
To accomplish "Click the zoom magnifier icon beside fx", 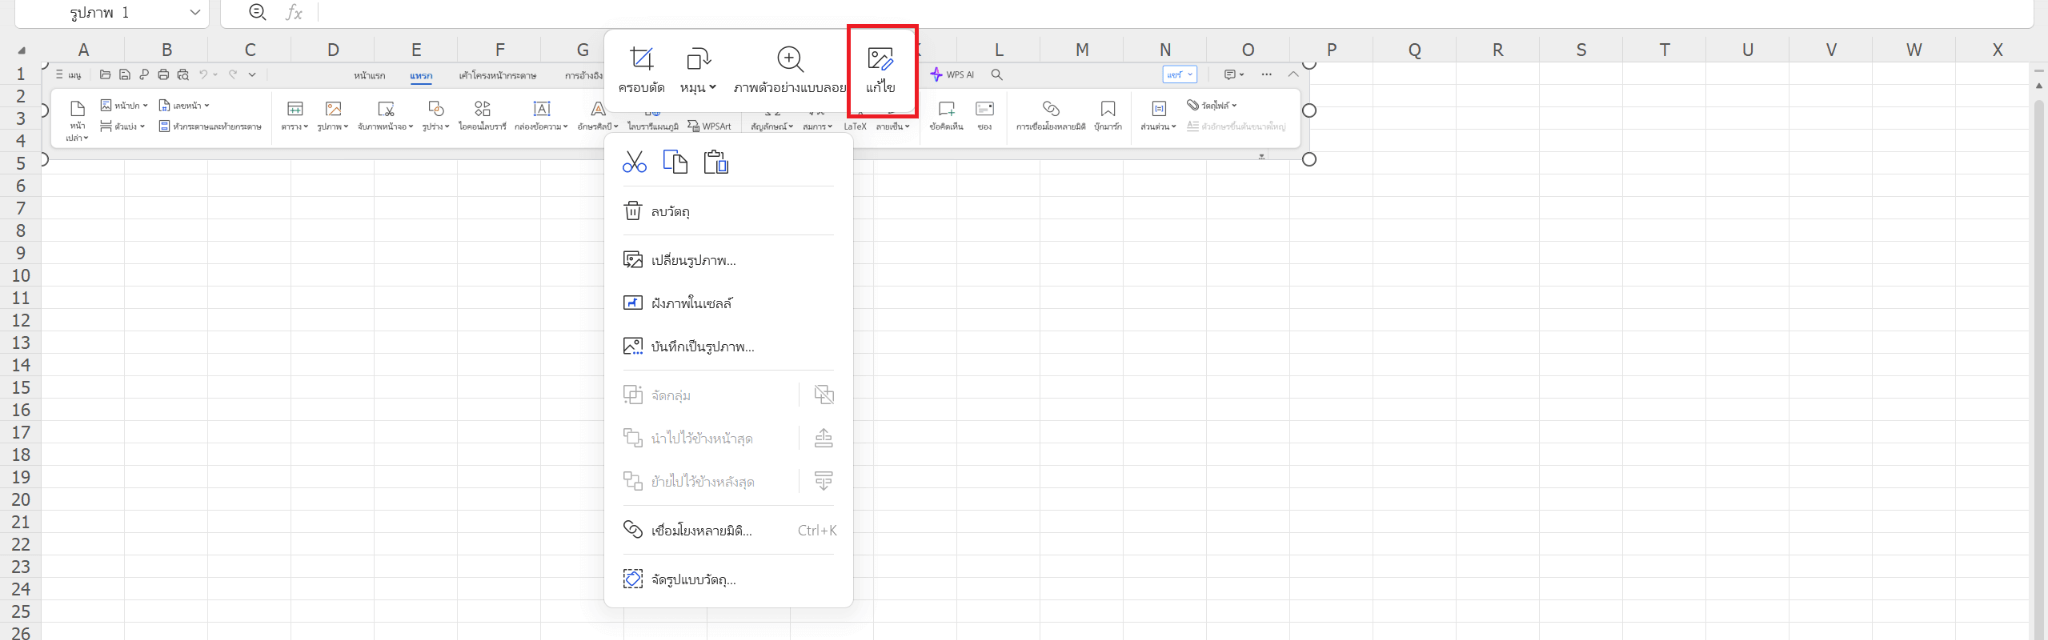I will click(x=257, y=12).
